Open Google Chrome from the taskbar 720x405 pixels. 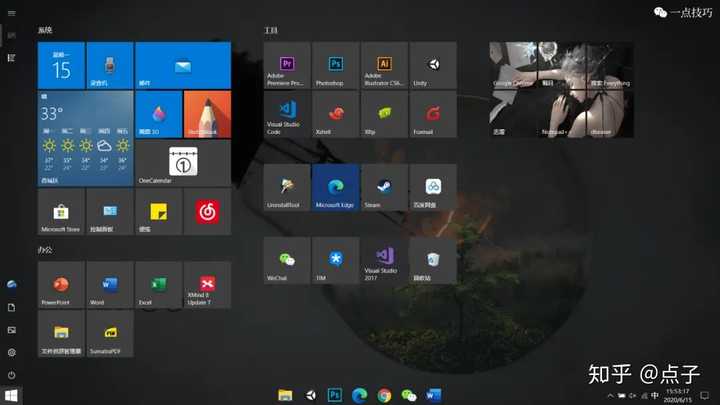384,395
